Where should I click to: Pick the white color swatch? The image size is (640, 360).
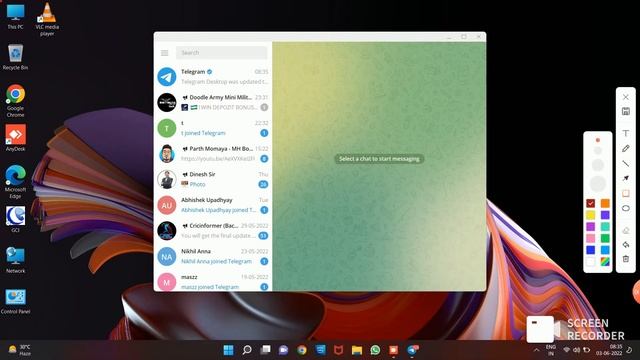[591, 262]
